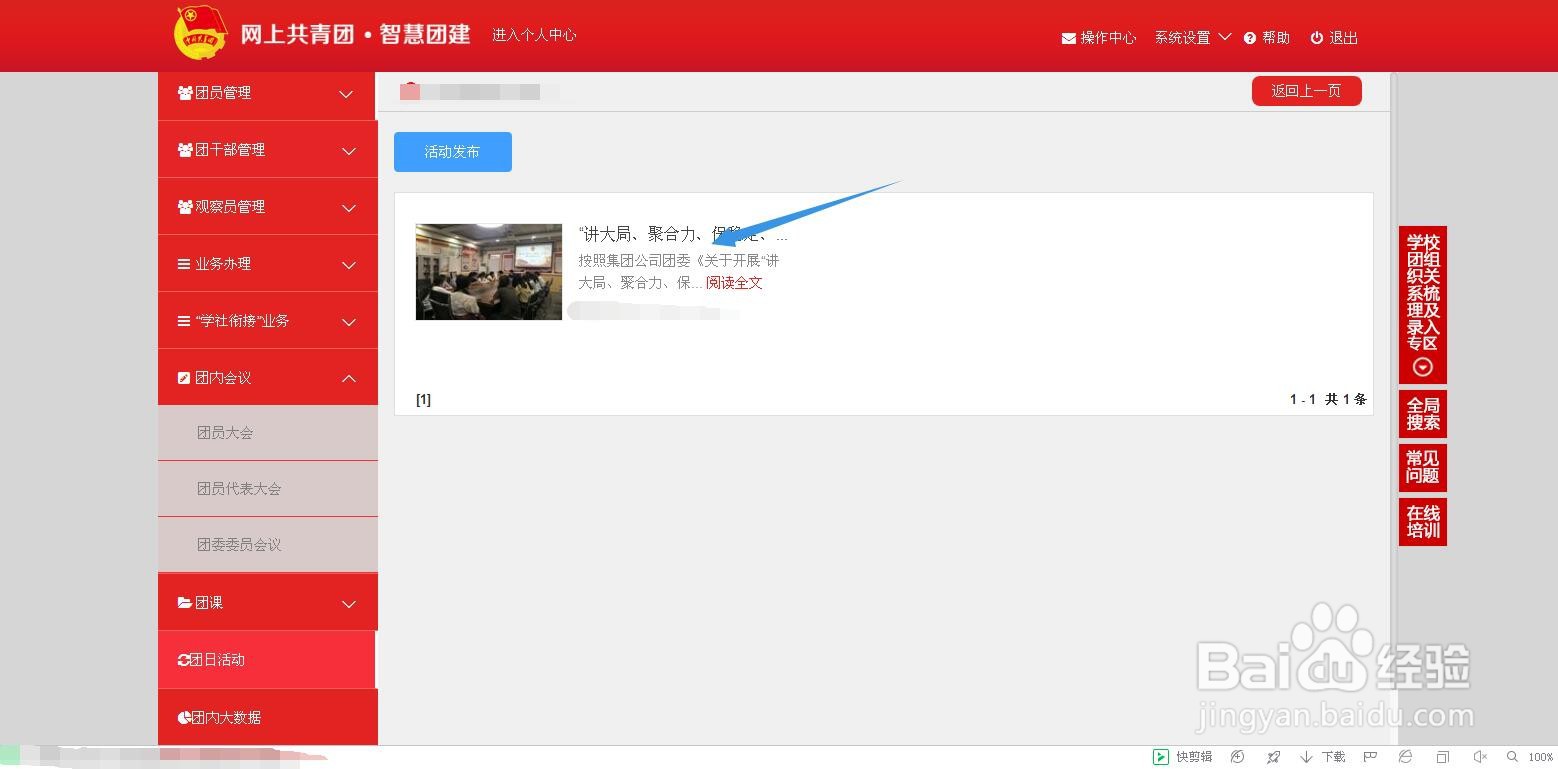1558x769 pixels.
Task: Select 团员大会 from the sidebar
Action: click(225, 432)
